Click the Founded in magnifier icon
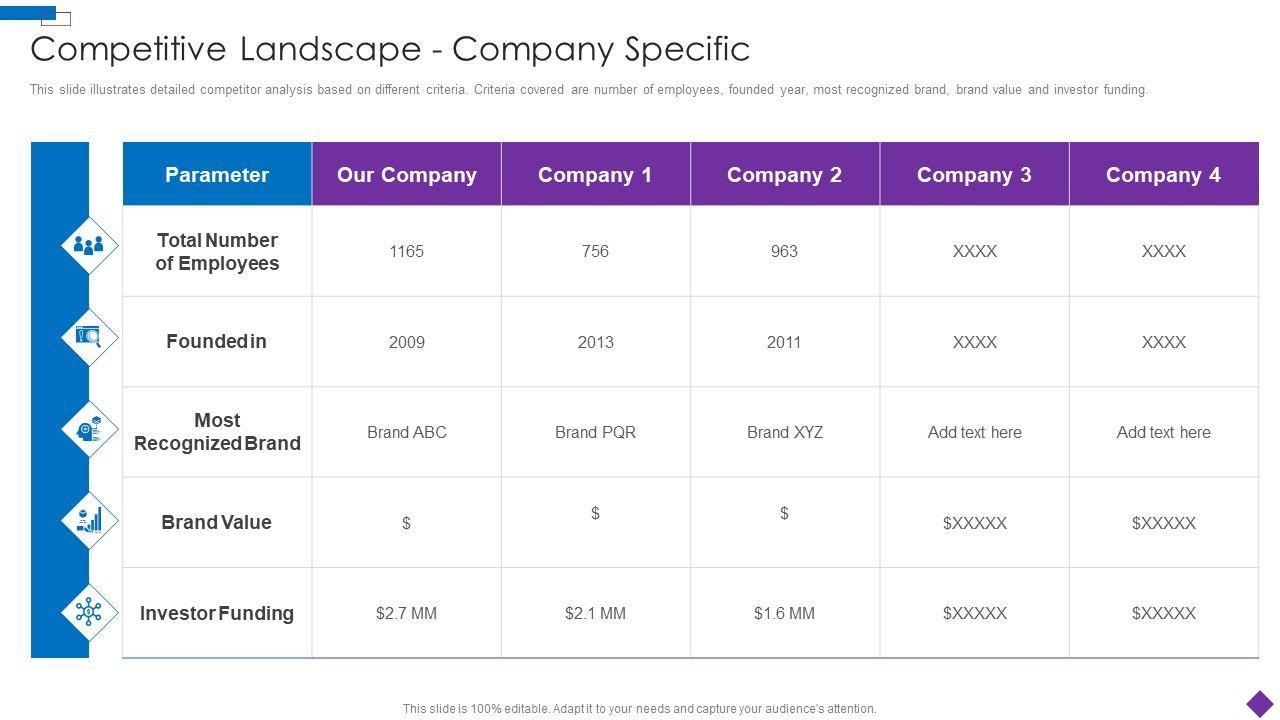Screen dimensions: 1280x720 coord(89,337)
